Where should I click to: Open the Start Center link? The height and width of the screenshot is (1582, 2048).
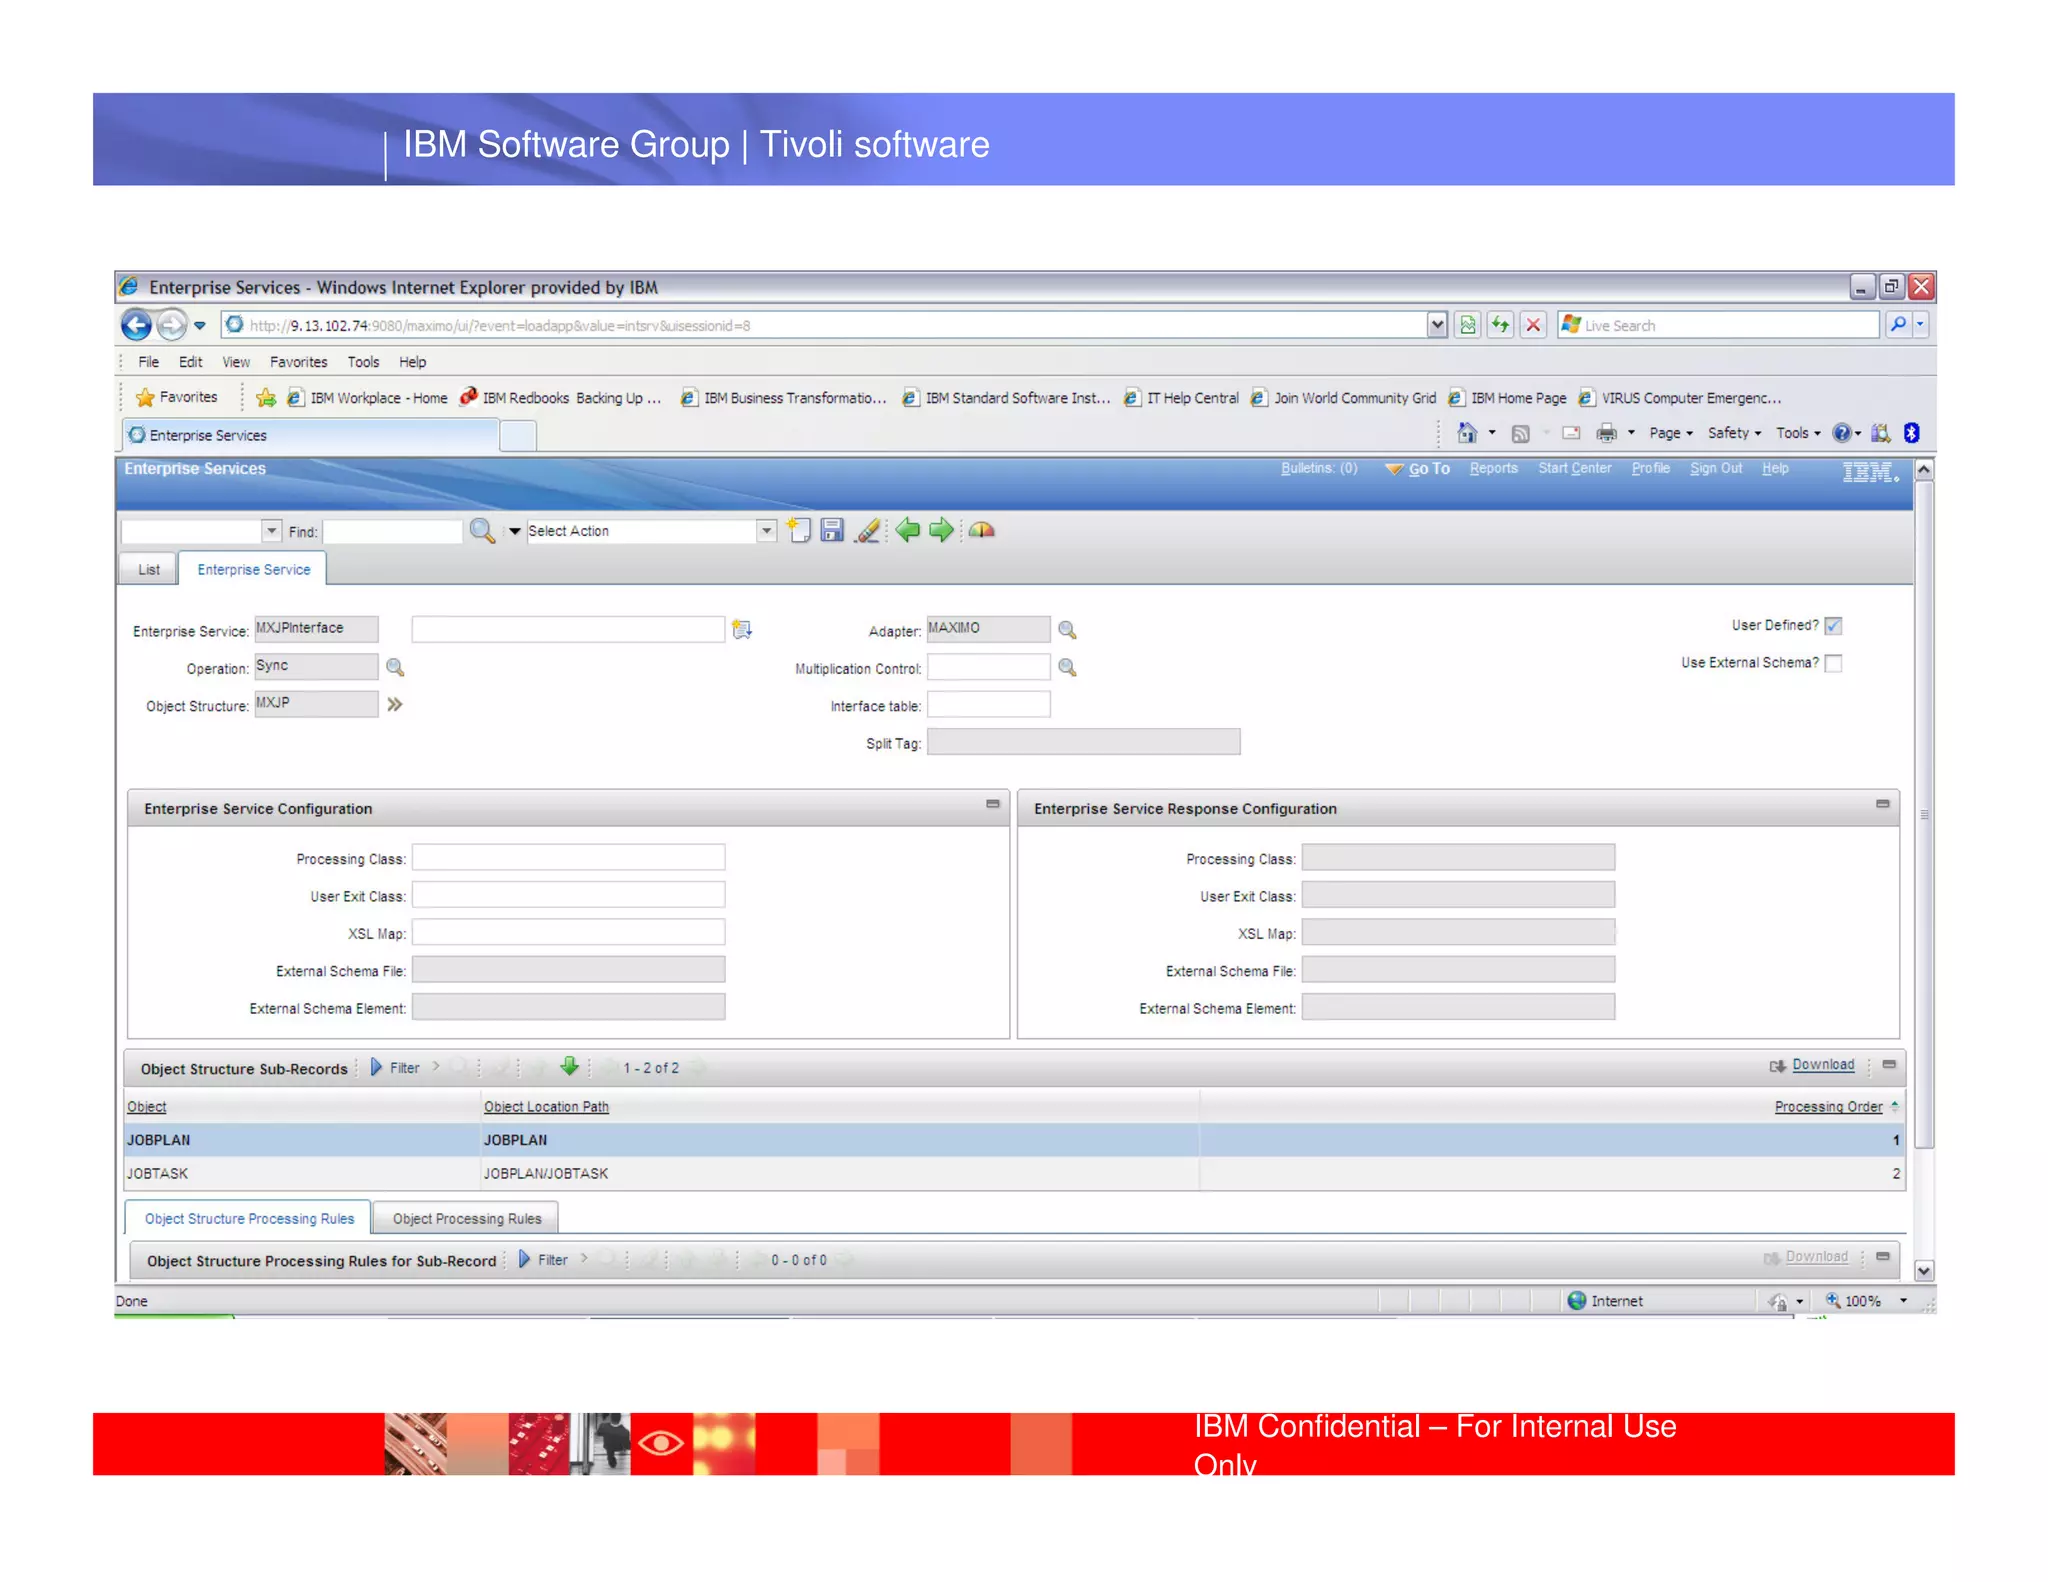click(1574, 468)
